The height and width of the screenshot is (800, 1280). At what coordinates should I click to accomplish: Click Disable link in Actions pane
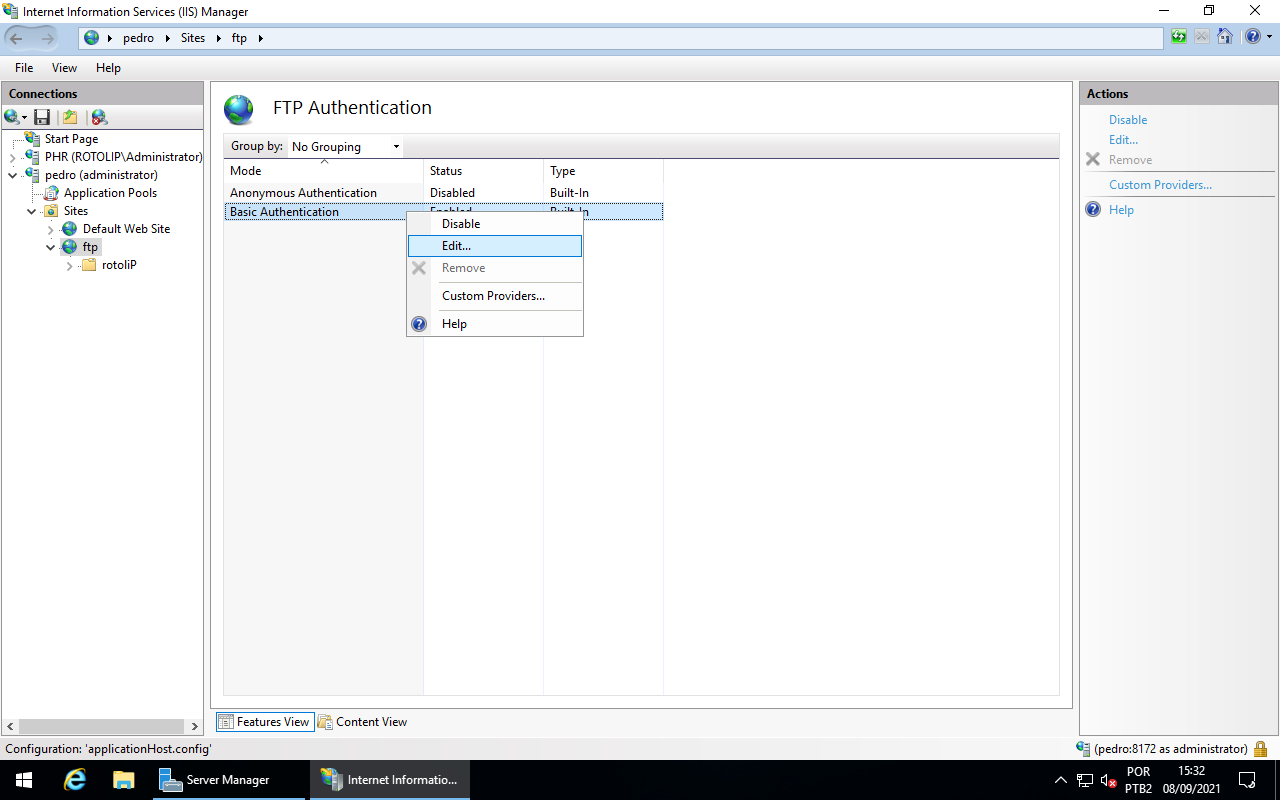[x=1127, y=120]
